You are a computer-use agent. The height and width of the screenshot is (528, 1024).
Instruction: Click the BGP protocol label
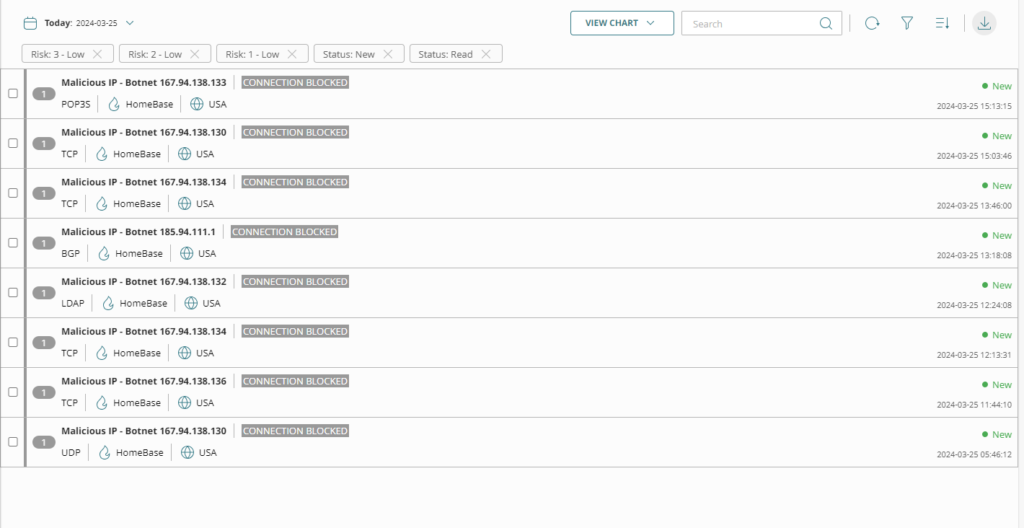[71, 254]
